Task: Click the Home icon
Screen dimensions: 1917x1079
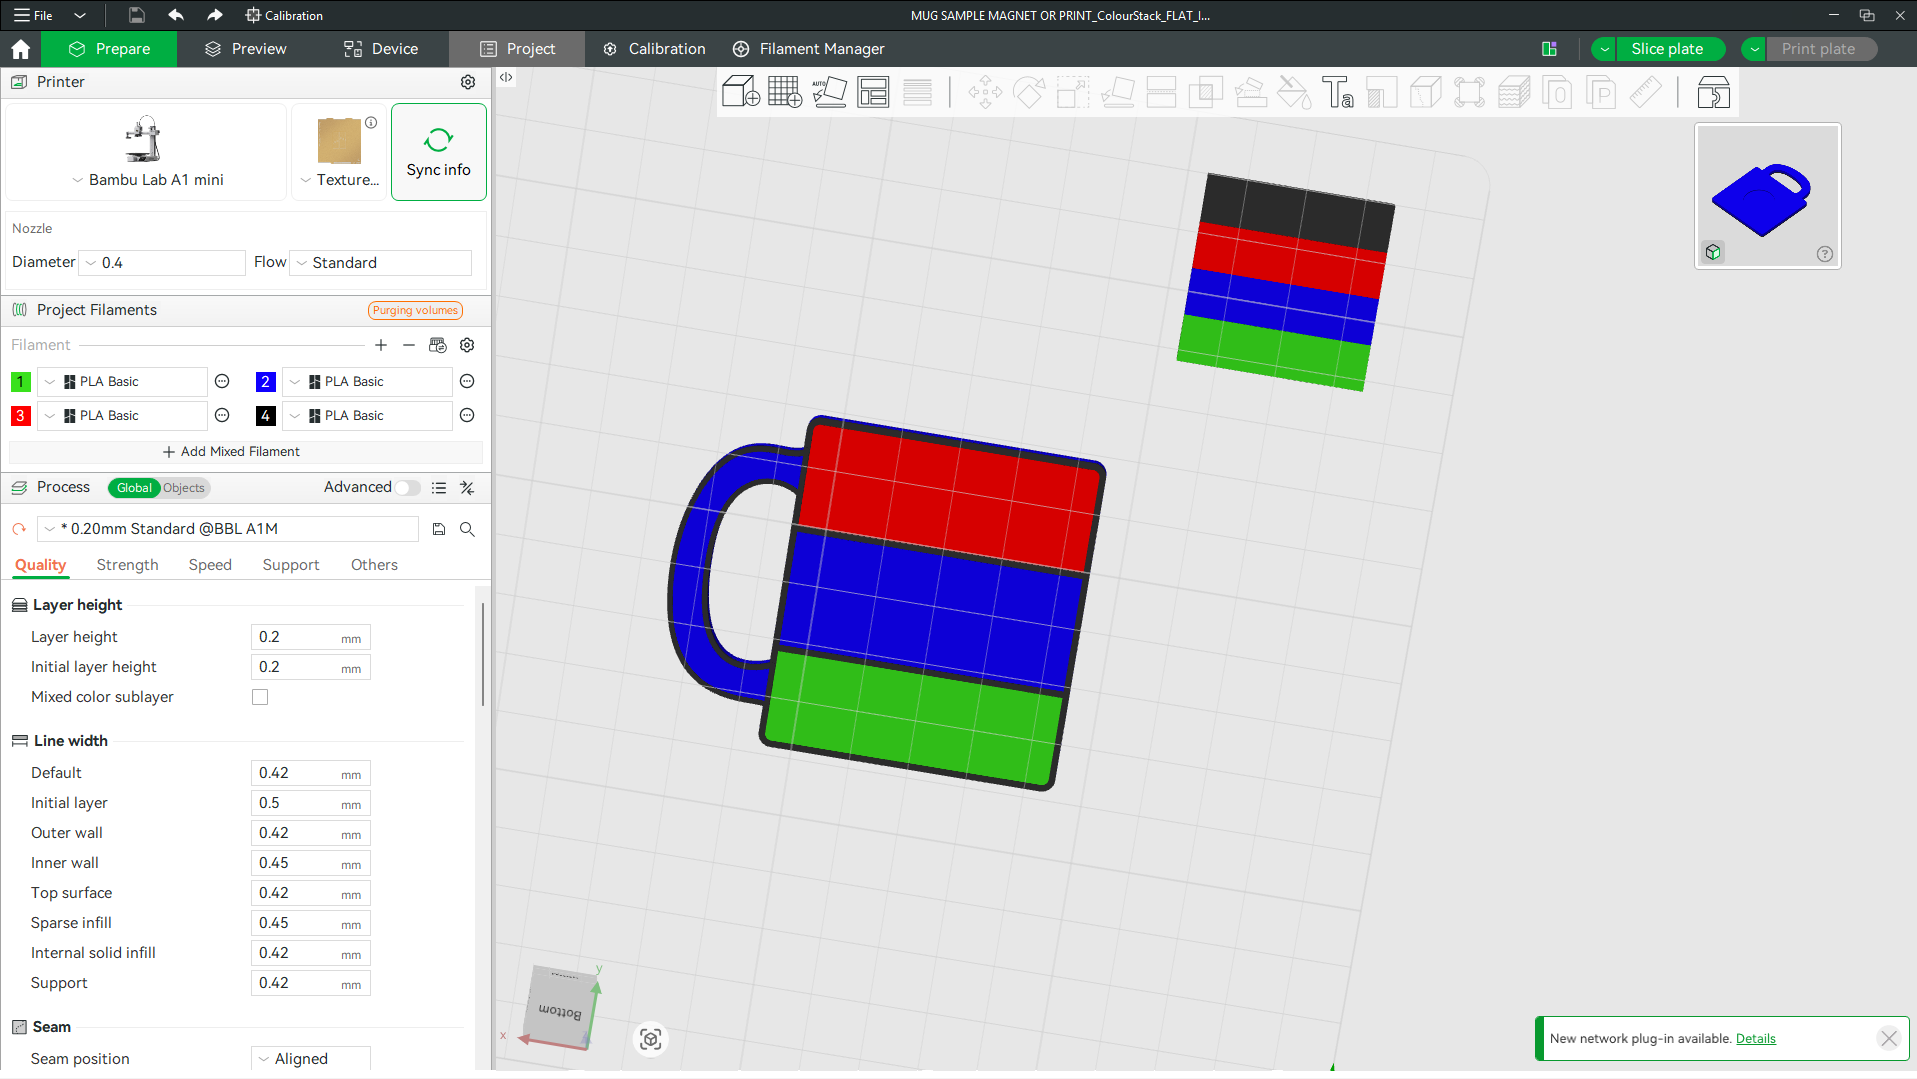Action: pos(20,49)
